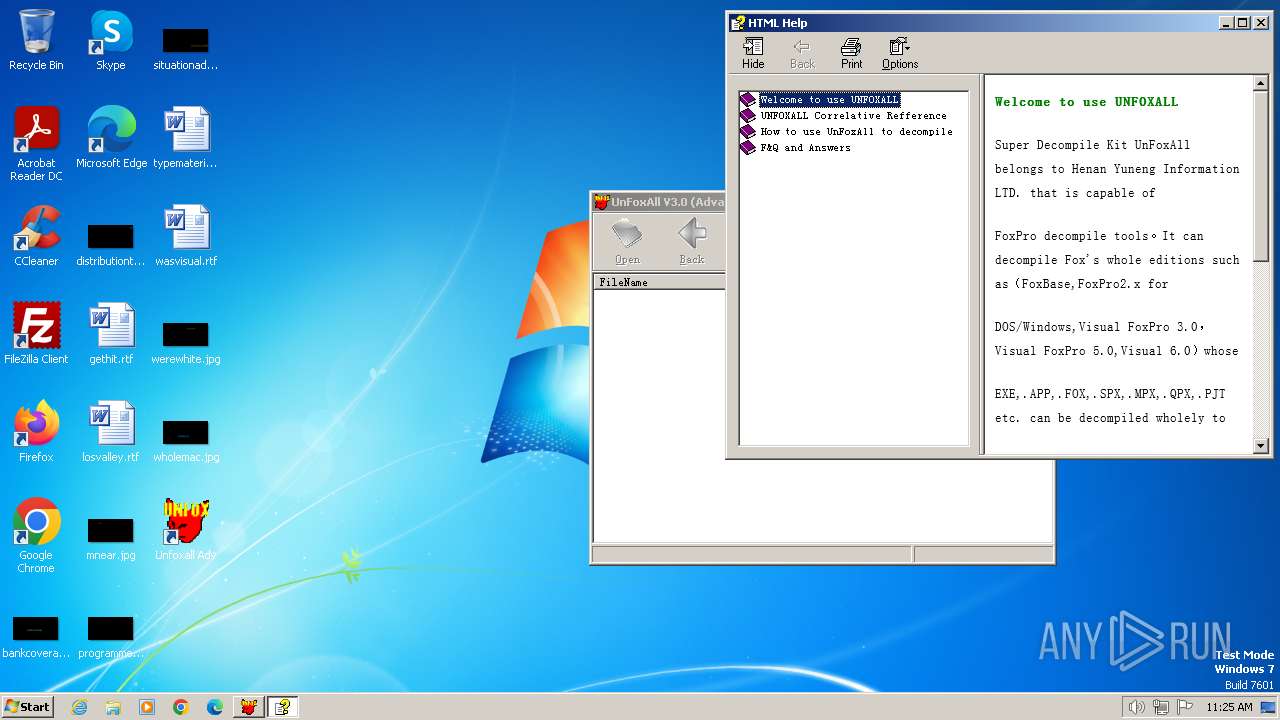Select the wholemac.jpg file icon
This screenshot has width=1280, height=720.
click(186, 442)
